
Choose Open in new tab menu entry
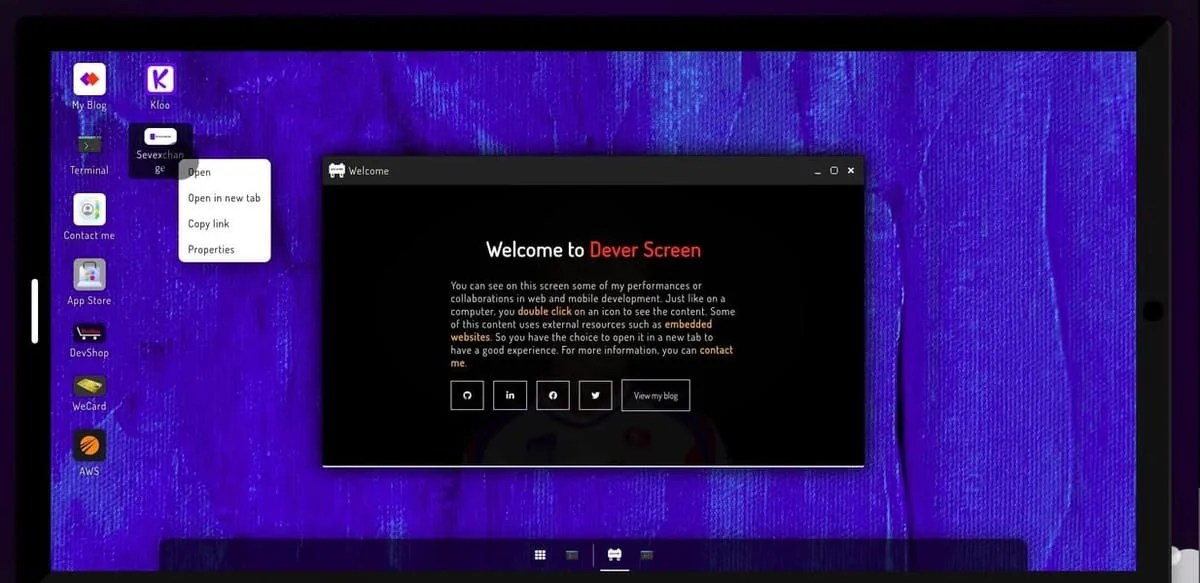(224, 198)
